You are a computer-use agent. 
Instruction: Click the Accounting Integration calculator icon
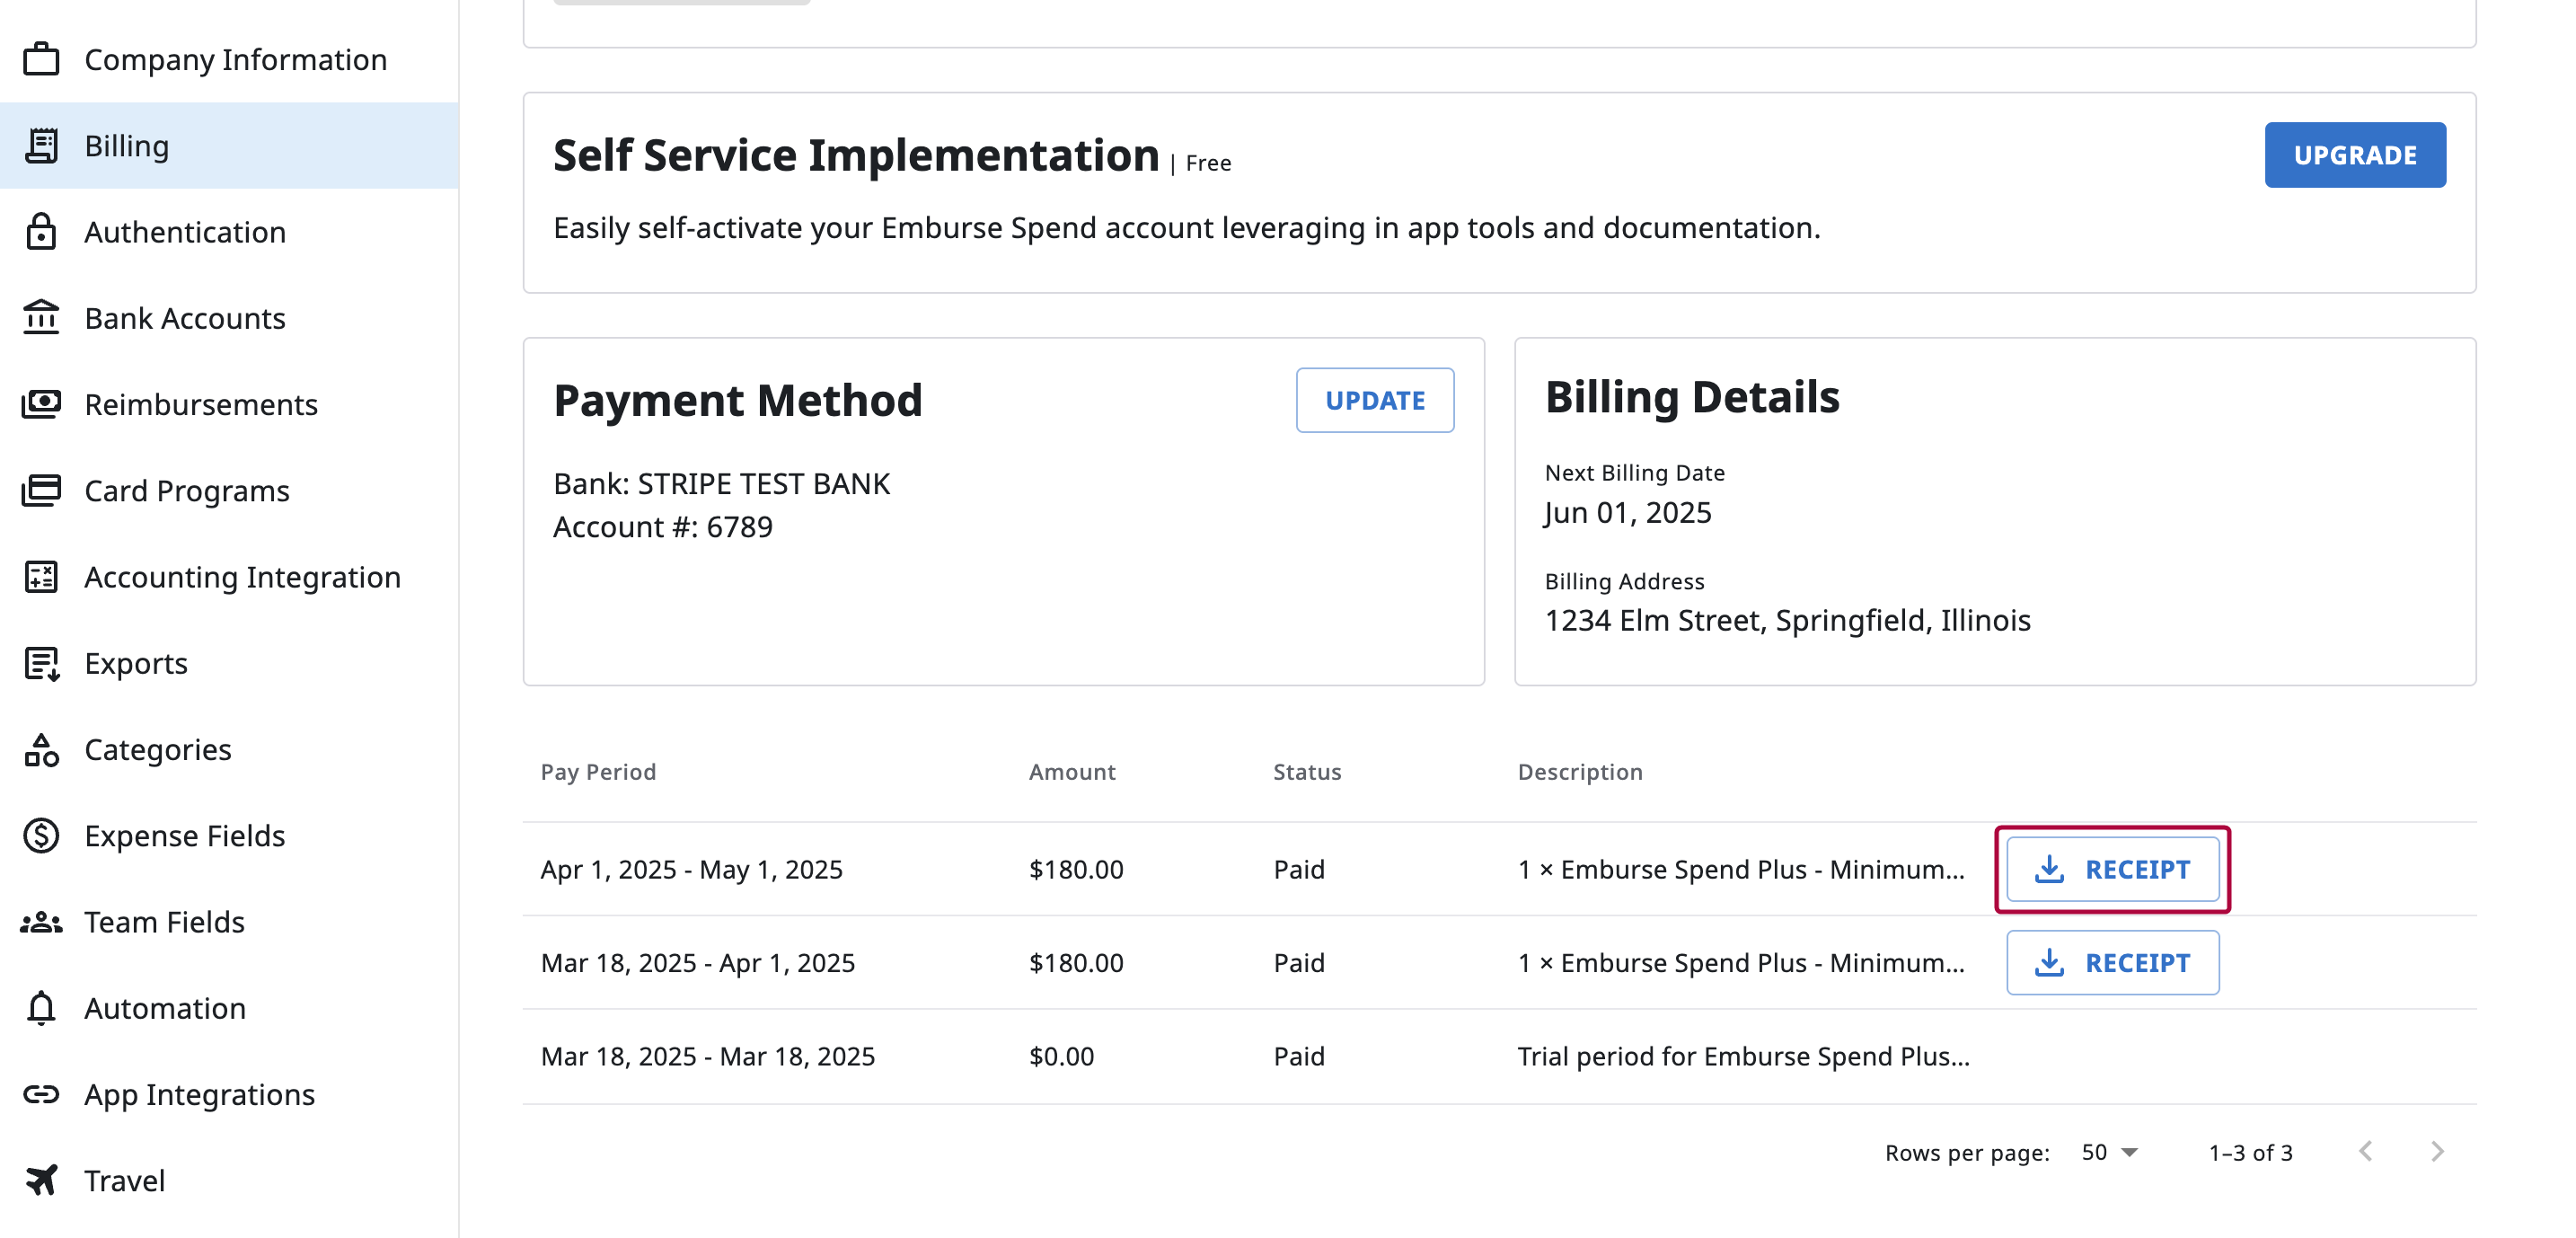click(x=41, y=577)
